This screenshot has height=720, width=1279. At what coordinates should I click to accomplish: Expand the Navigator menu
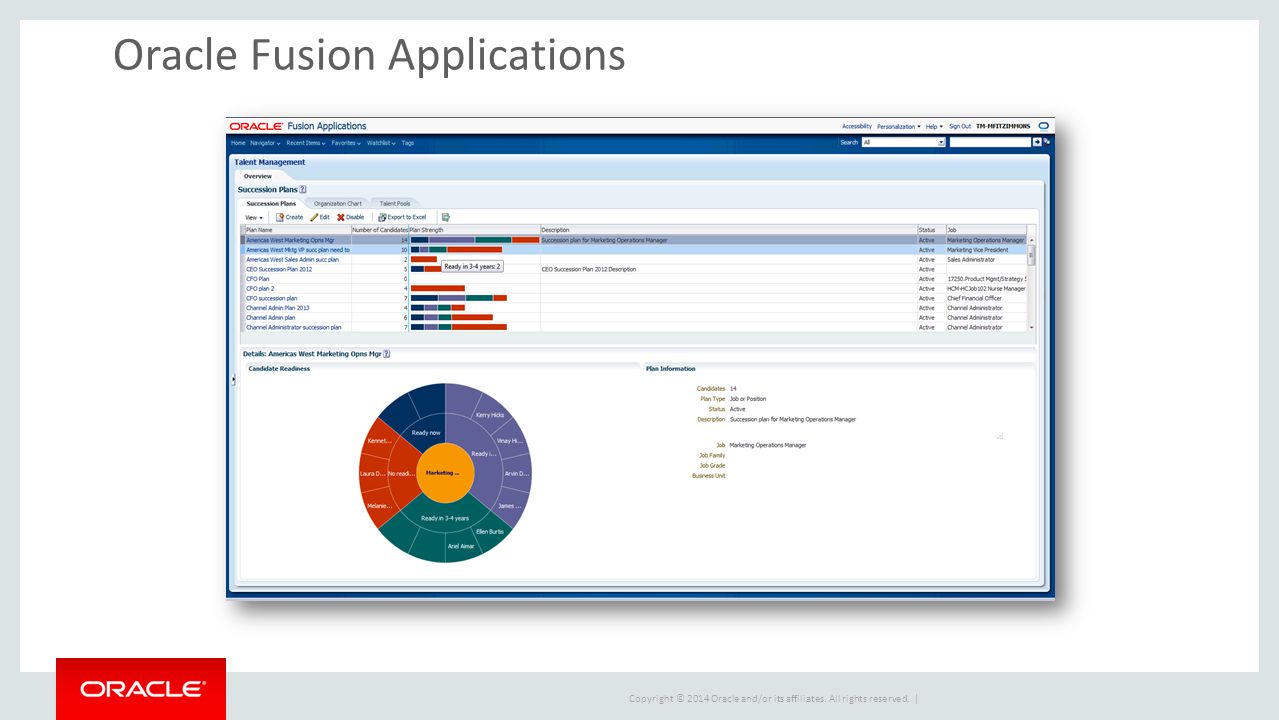coord(266,143)
